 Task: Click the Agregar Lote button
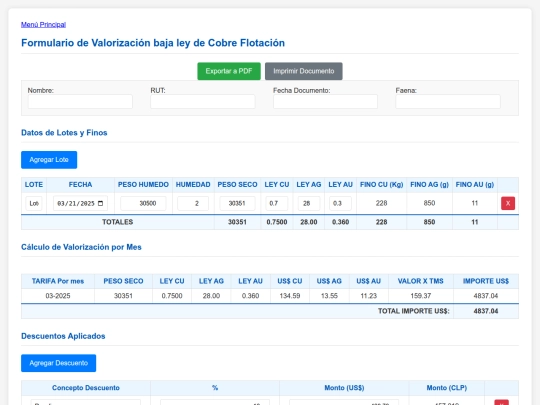click(49, 160)
